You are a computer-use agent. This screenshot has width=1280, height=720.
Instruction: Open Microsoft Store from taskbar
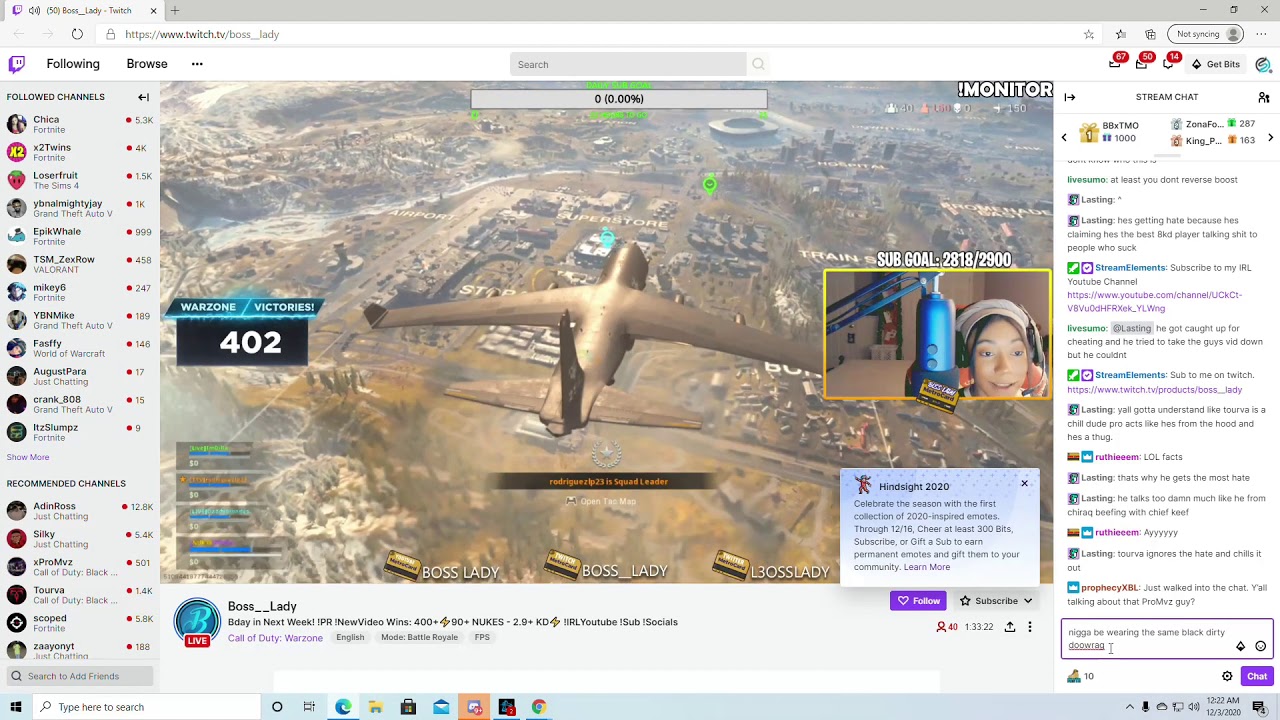408,707
